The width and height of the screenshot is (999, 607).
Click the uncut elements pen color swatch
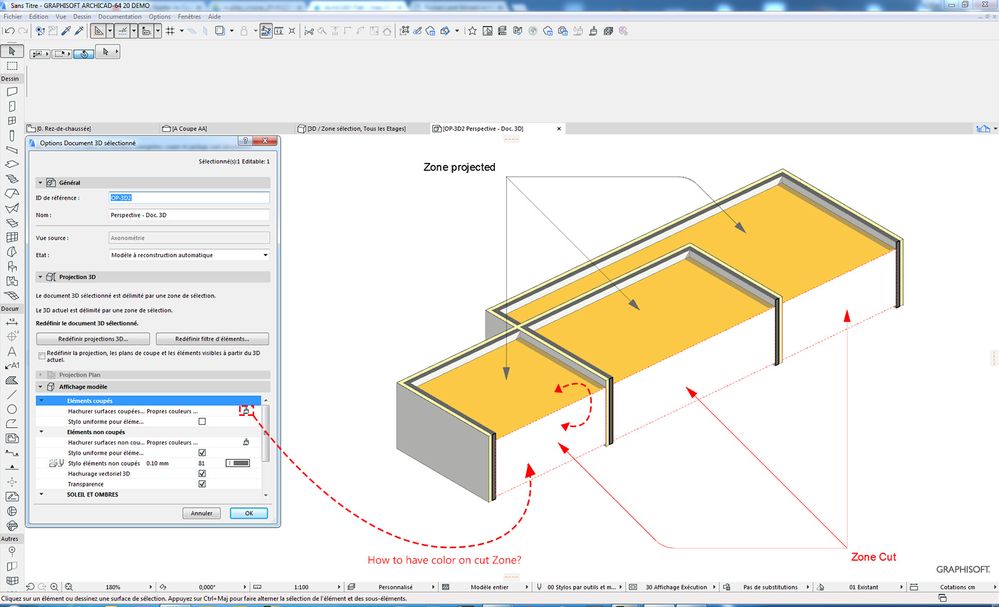[239, 463]
